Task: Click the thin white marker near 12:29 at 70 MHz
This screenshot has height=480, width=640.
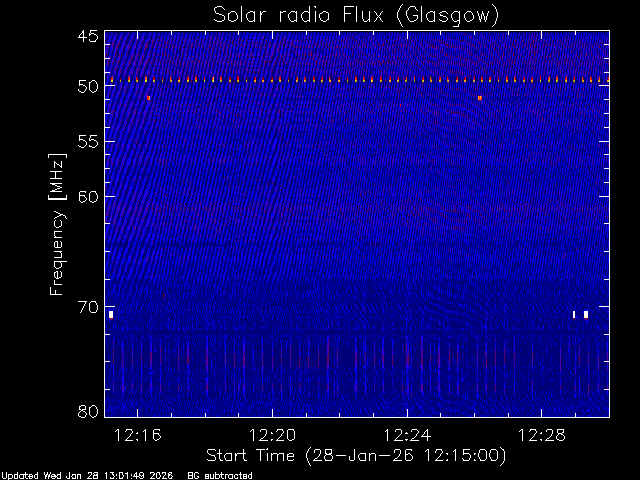Action: point(574,314)
